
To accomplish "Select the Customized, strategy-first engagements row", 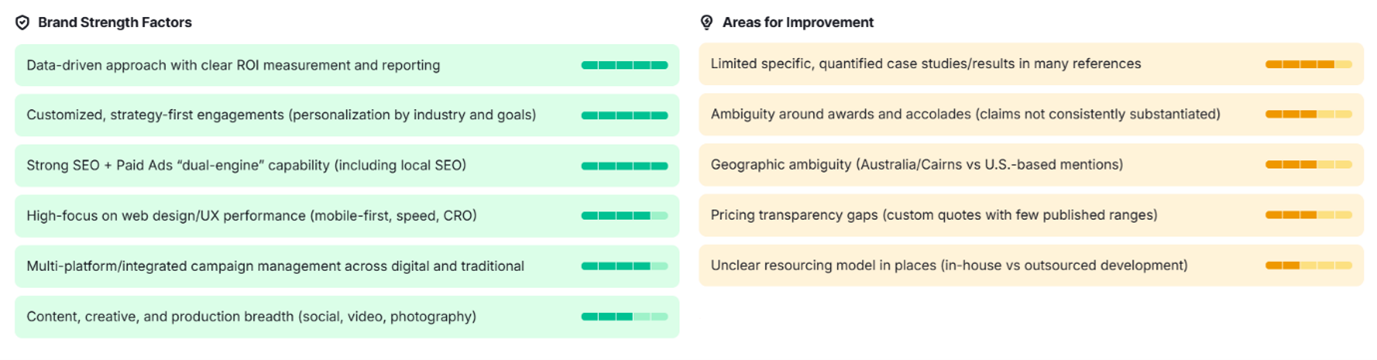I will [x=347, y=115].
